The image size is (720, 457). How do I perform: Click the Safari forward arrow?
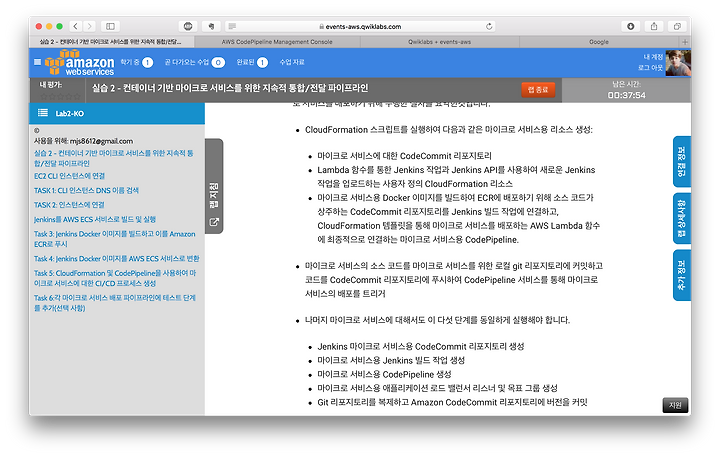click(90, 26)
